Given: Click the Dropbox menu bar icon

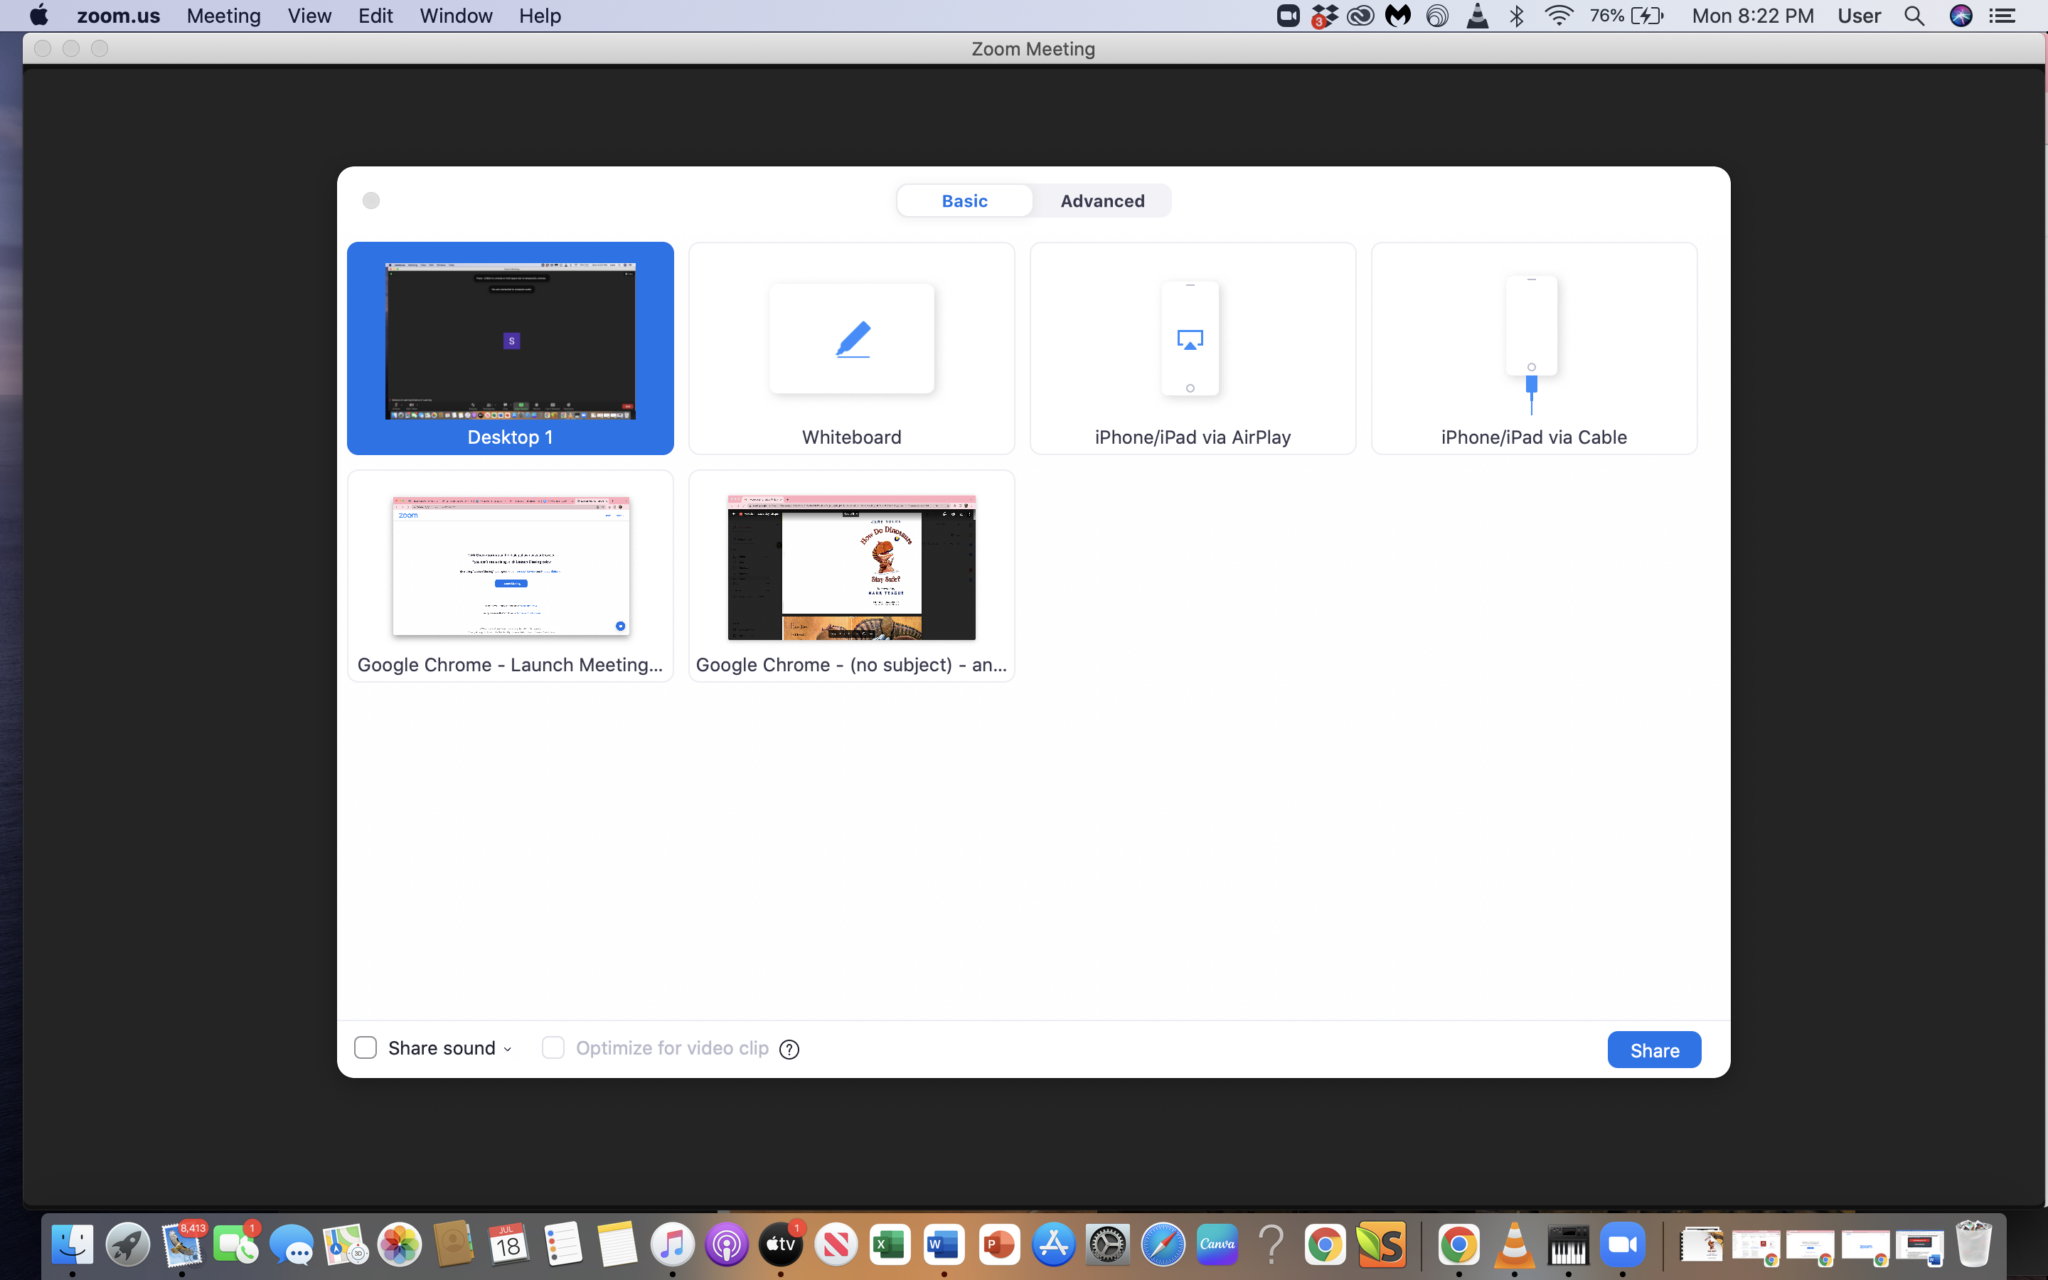Looking at the screenshot, I should pyautogui.click(x=1324, y=16).
